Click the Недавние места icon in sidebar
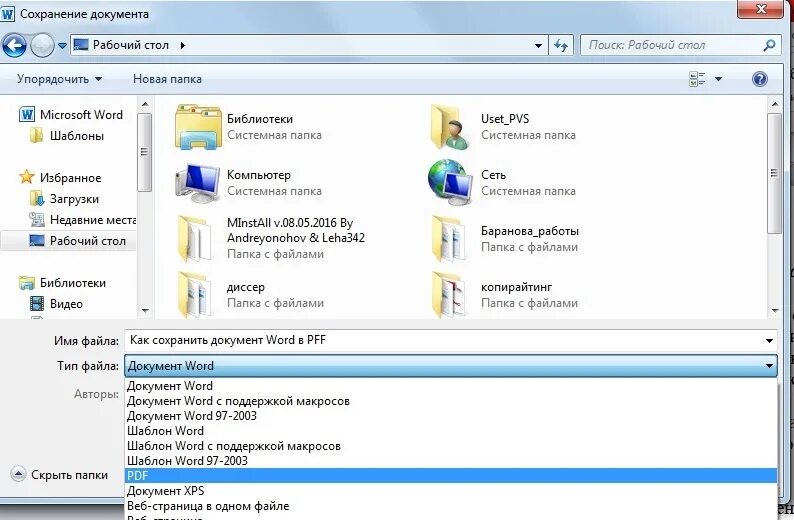The width and height of the screenshot is (794, 520). 37,220
